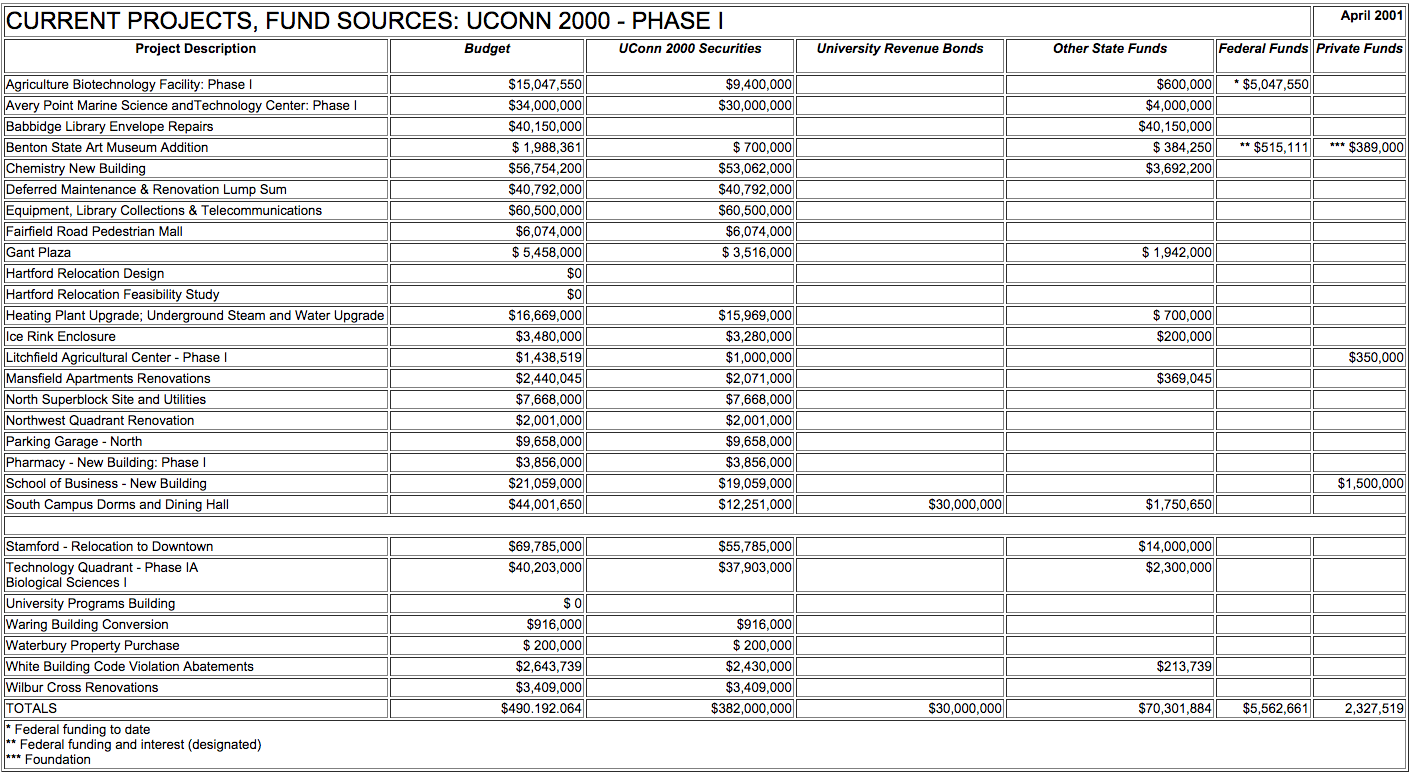Click the Gant Plaza project name

(x=39, y=253)
